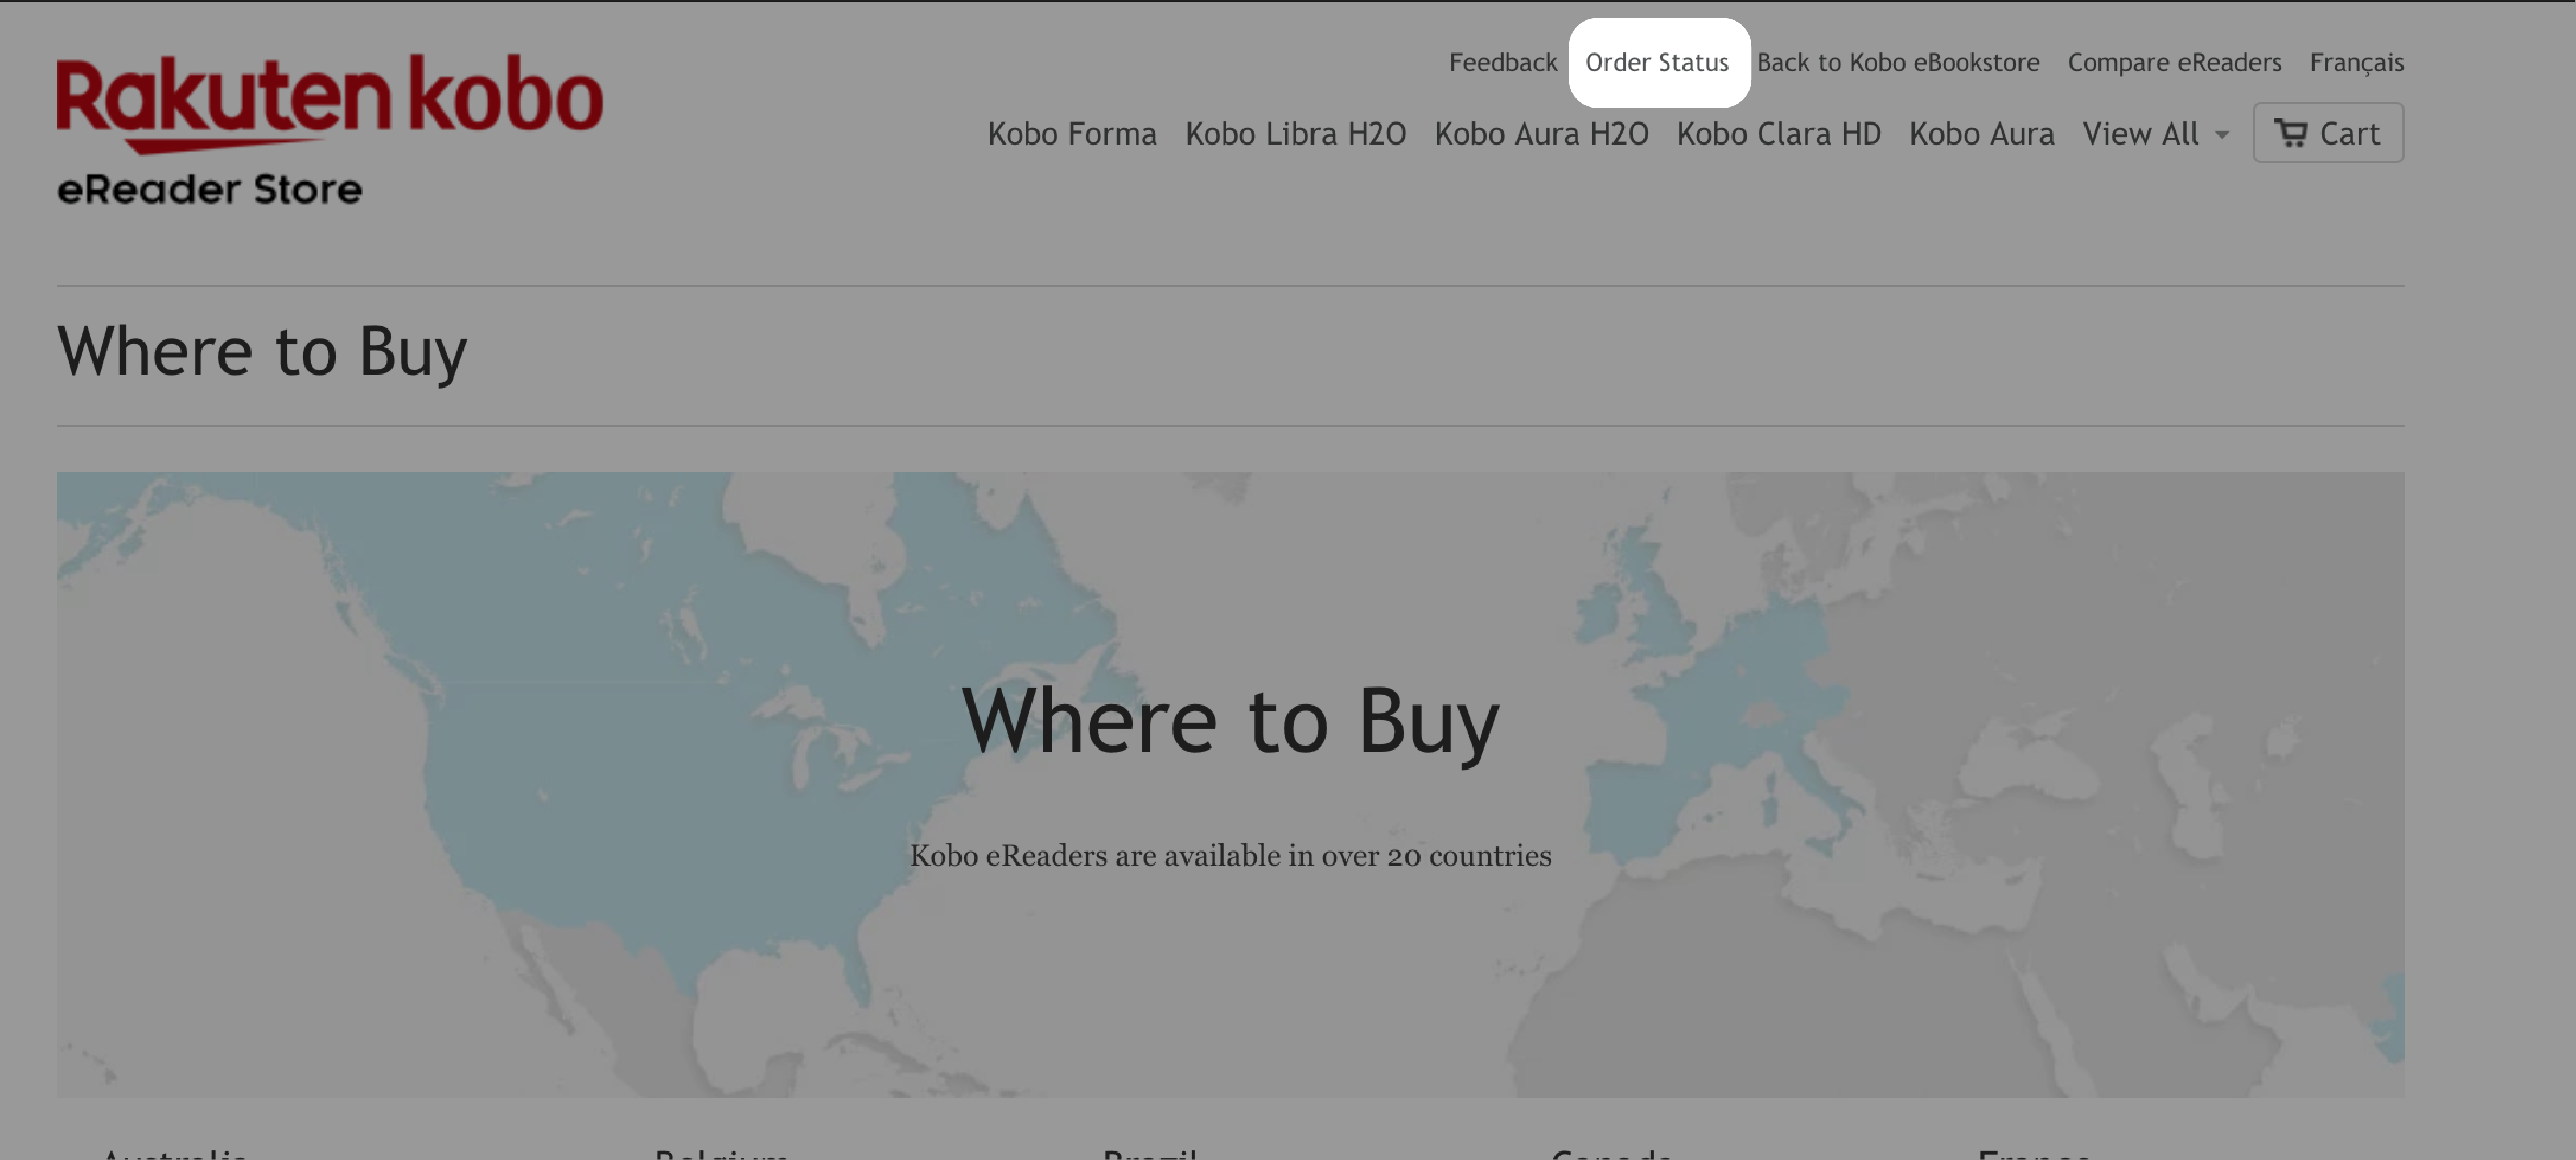Click the Where to Buy page heading
Screen dimensions: 2576x1160
[x=262, y=352]
